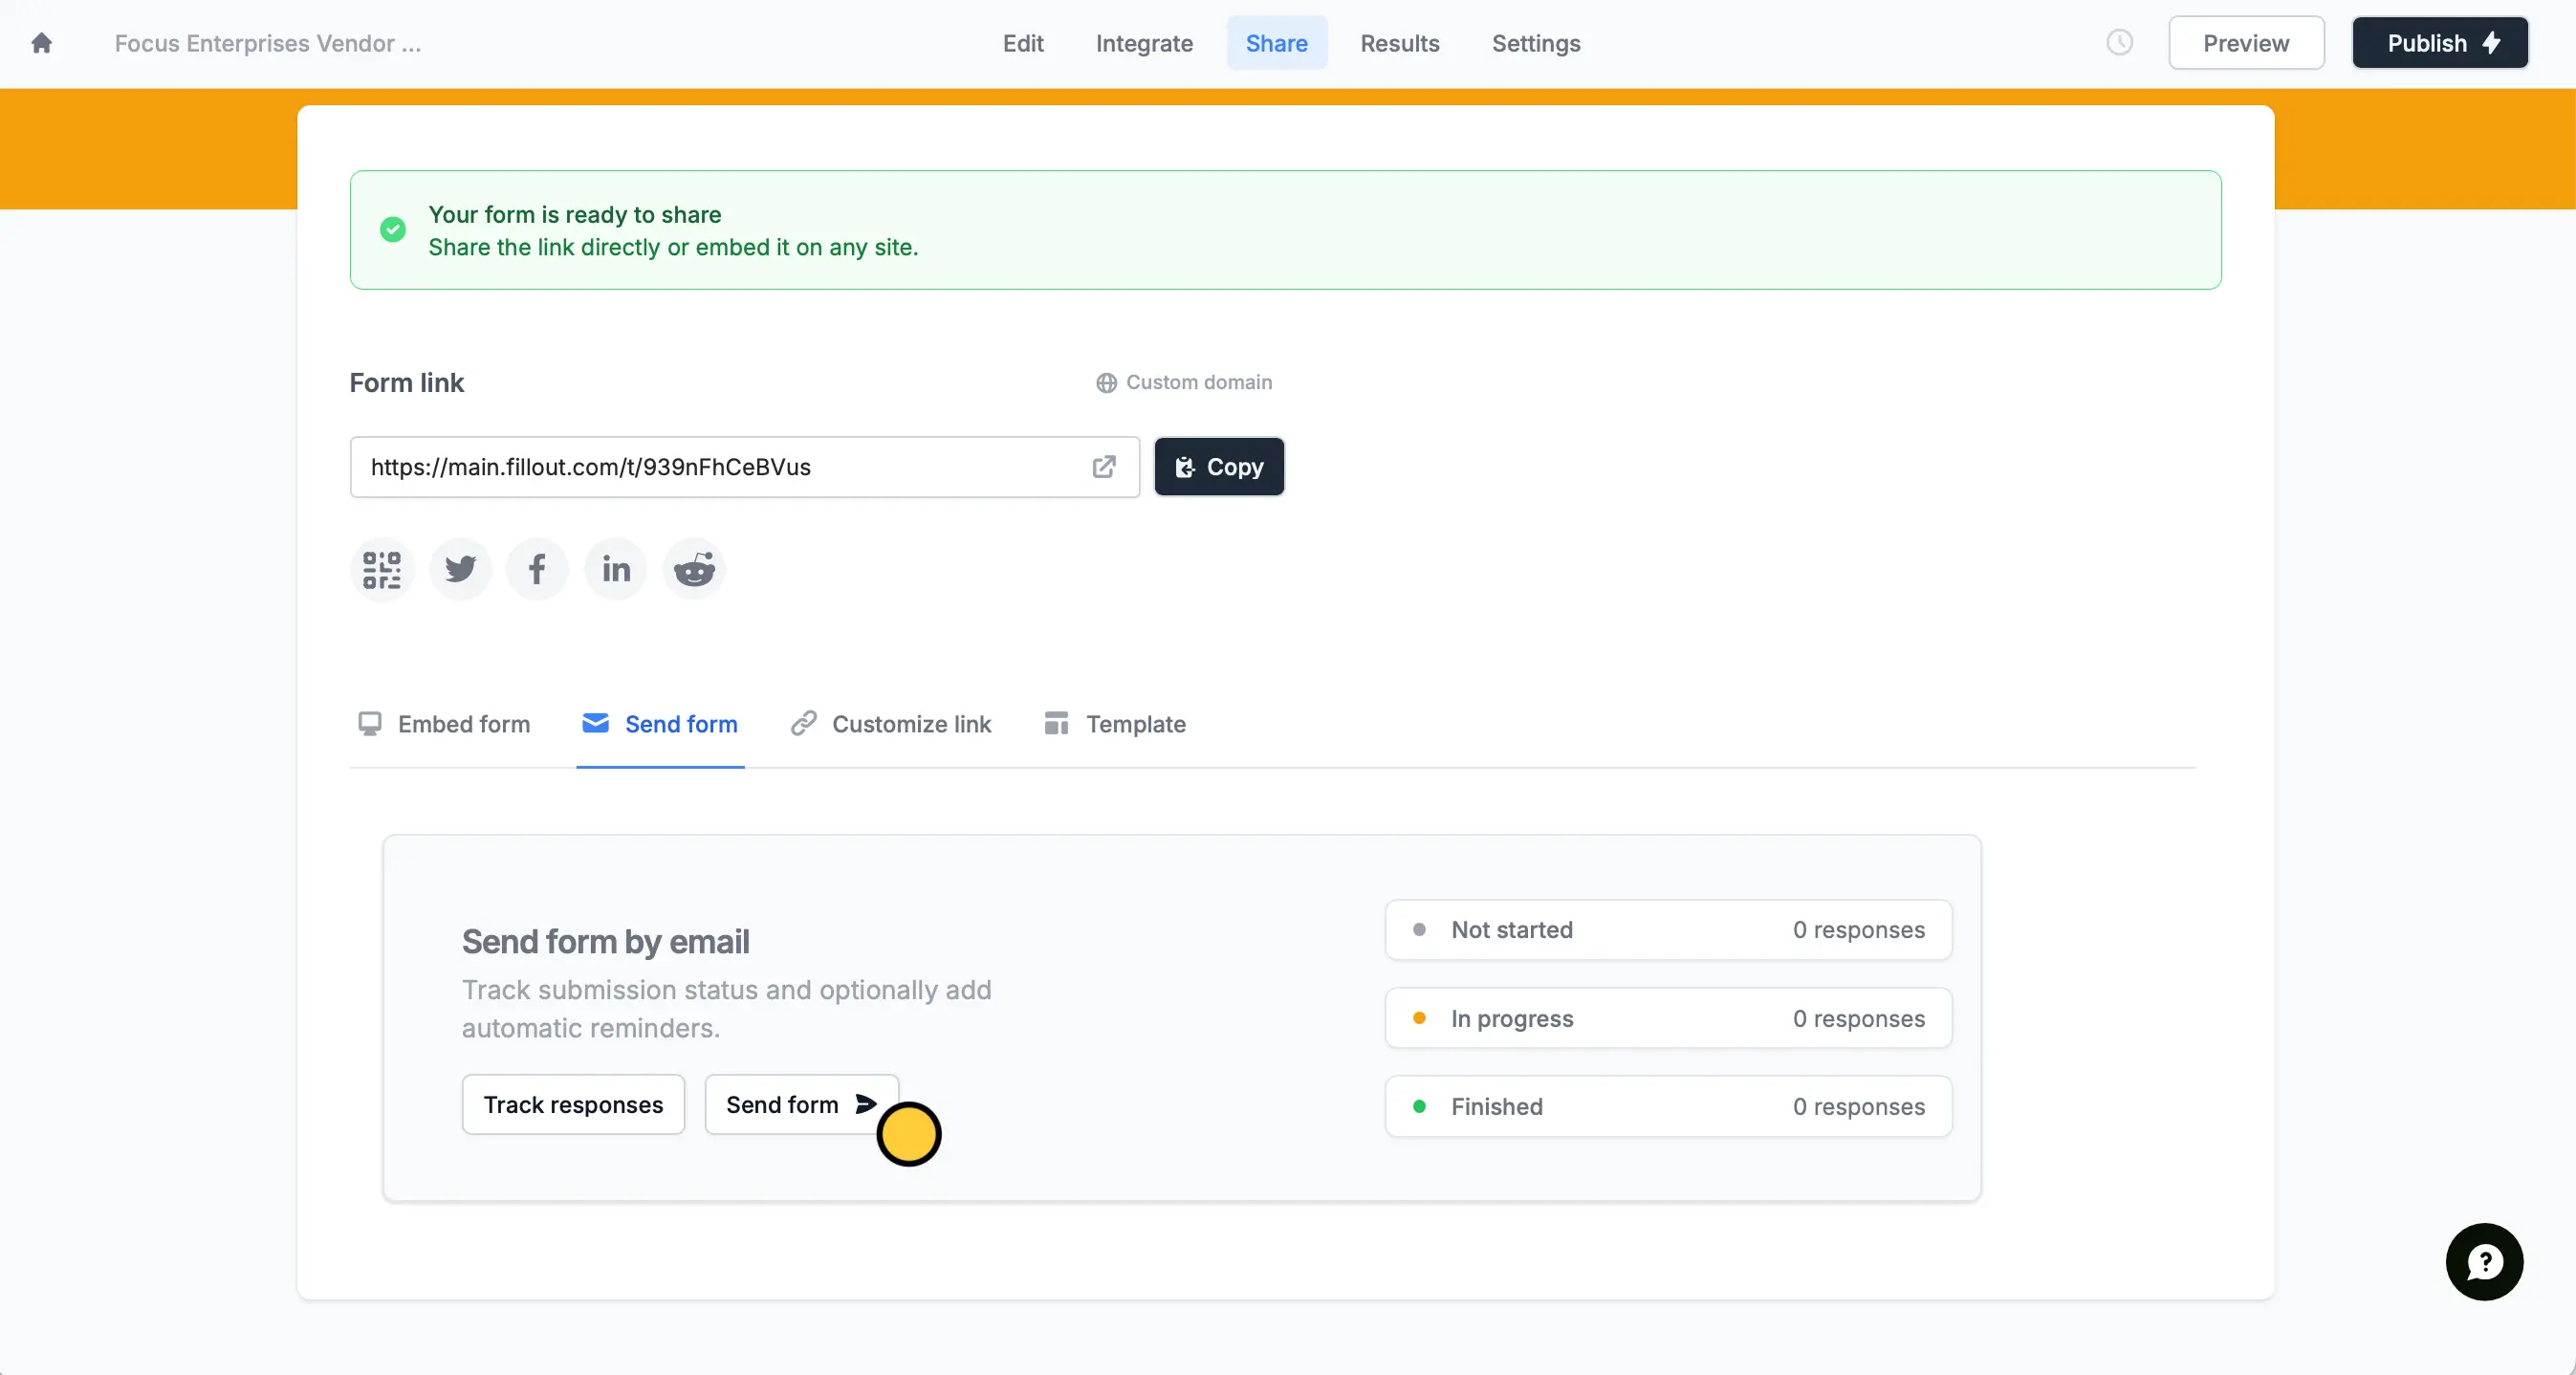Viewport: 2576px width, 1375px height.
Task: View the Not started responses row
Action: coord(1668,930)
